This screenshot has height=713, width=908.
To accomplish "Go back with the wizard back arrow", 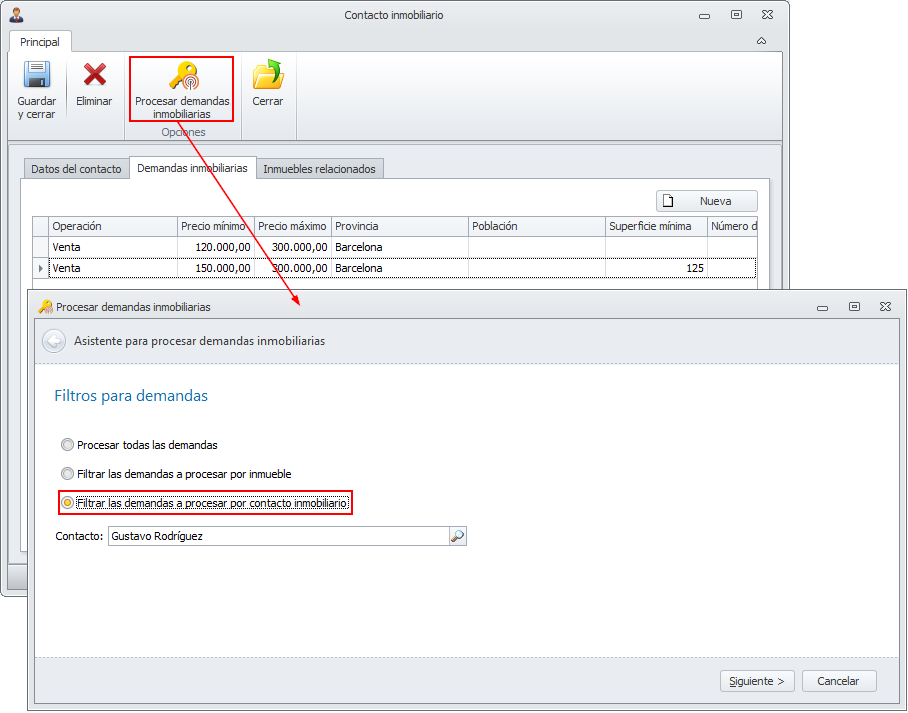I will 54,341.
